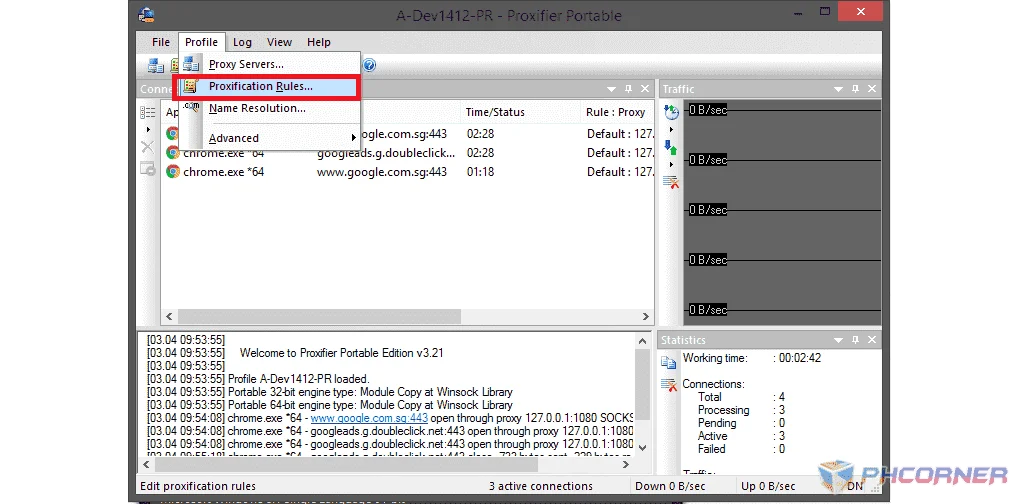Sort by Rule : Proxy column header
Viewport: 1019px width, 504px height.
click(x=617, y=112)
